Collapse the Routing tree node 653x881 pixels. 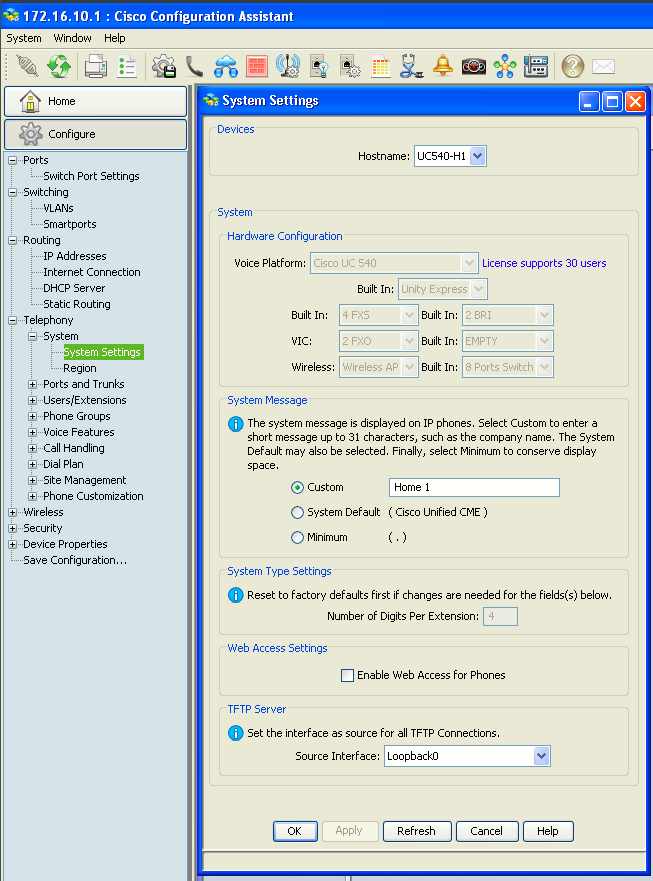(x=12, y=240)
